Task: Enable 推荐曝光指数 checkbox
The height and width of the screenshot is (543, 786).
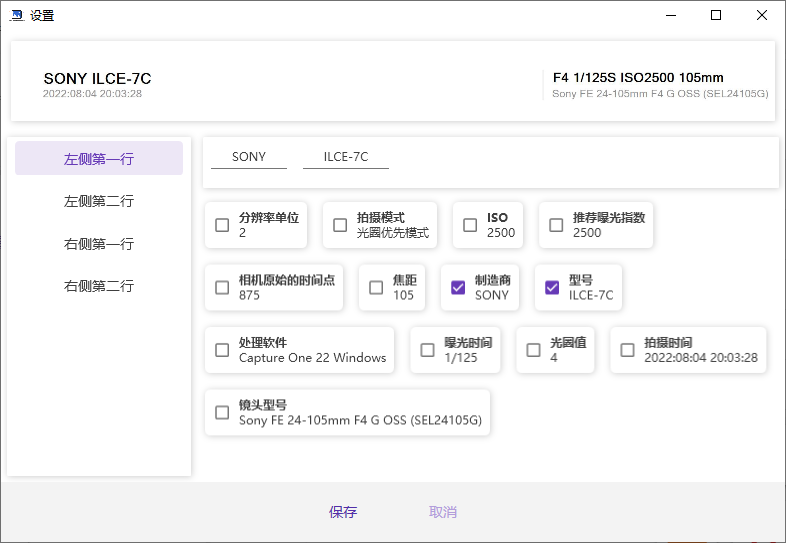Action: point(556,225)
